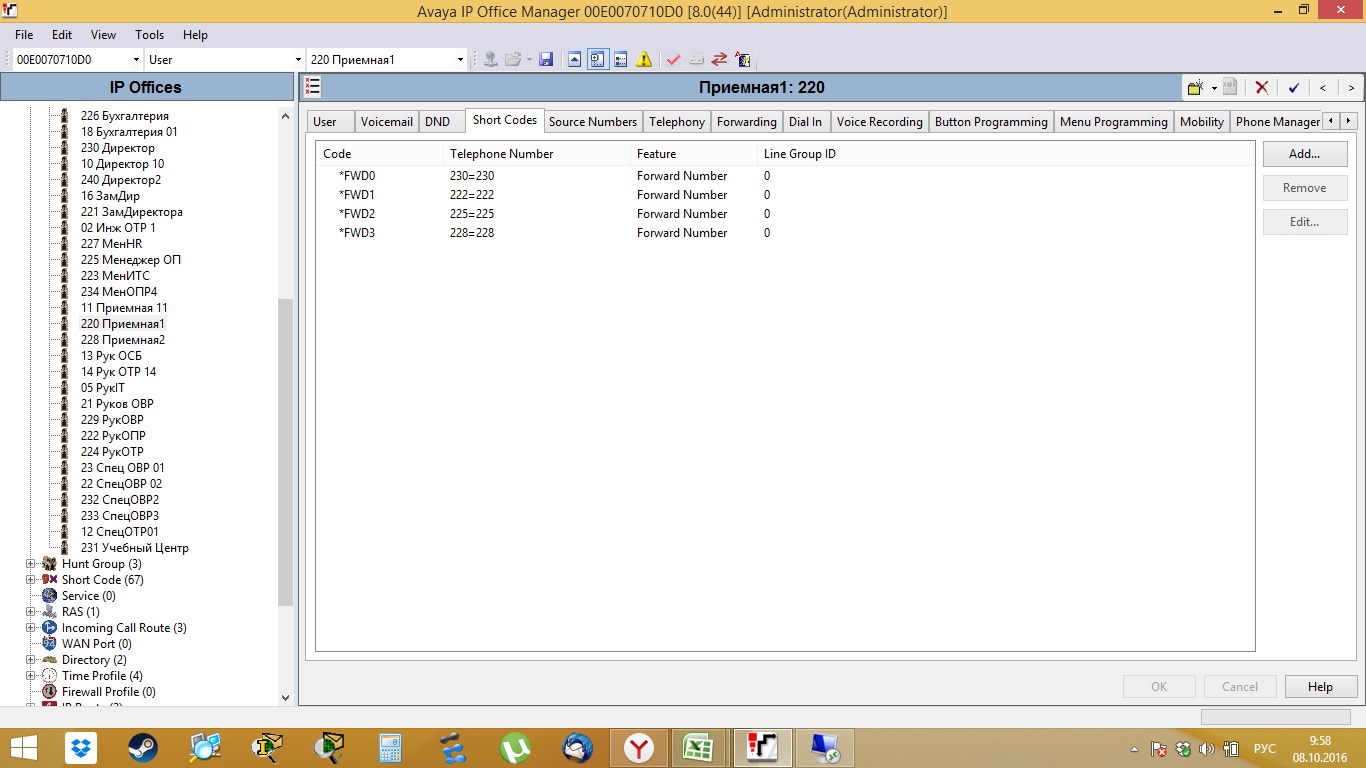1366x768 pixels.
Task: Click the tree scrollbar up arrow
Action: 285,114
